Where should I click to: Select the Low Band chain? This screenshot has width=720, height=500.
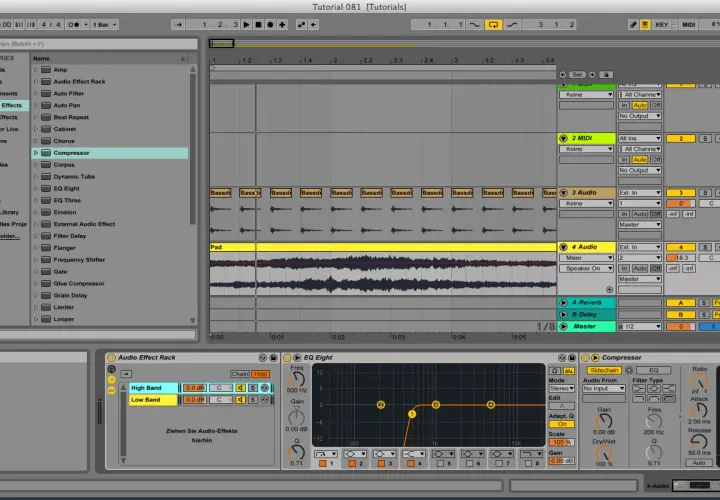pyautogui.click(x=153, y=400)
